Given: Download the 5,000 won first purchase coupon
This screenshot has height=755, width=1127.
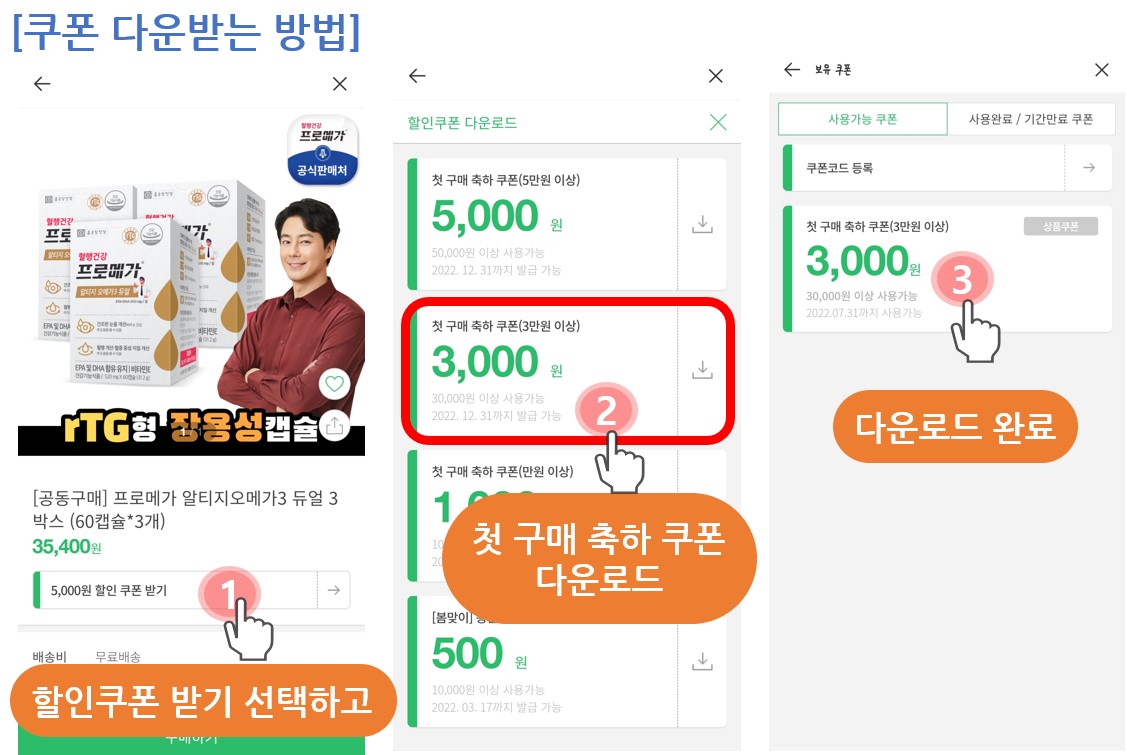Looking at the screenshot, I should click(x=702, y=224).
